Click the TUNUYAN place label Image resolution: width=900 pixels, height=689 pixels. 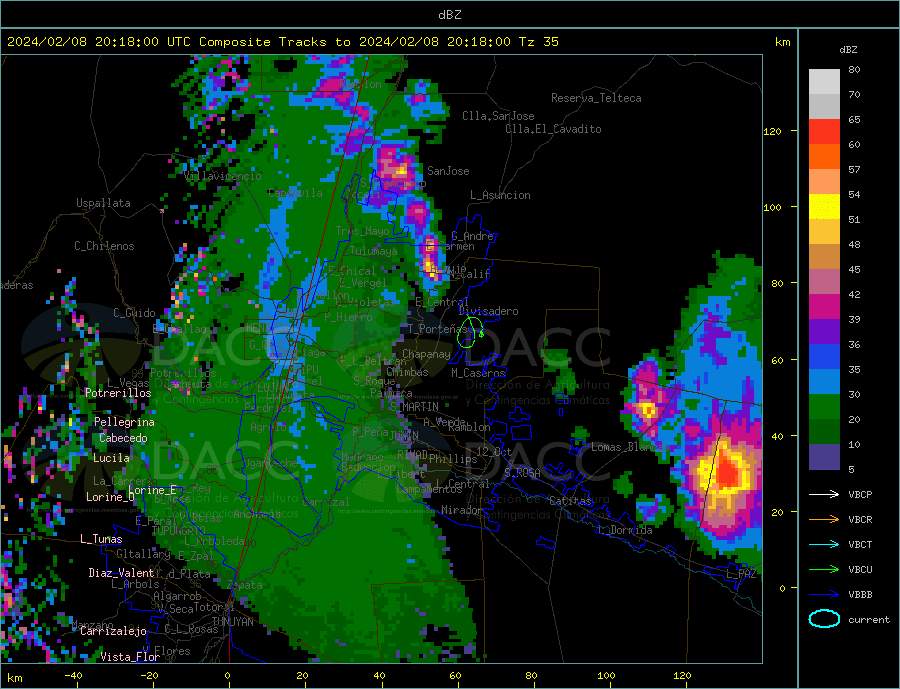232,622
